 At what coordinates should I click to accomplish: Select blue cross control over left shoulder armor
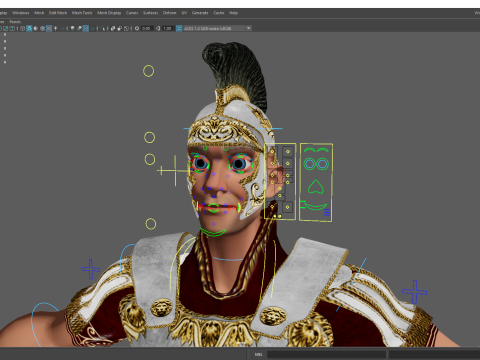[x=415, y=292]
